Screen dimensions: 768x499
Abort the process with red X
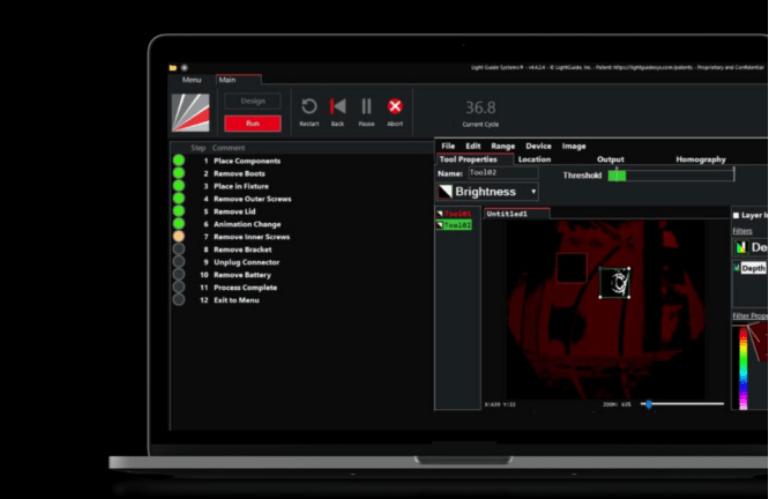(x=395, y=107)
